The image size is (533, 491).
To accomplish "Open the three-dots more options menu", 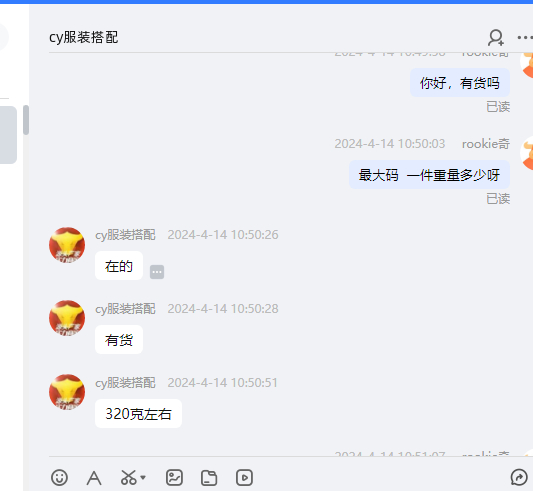I will [525, 37].
